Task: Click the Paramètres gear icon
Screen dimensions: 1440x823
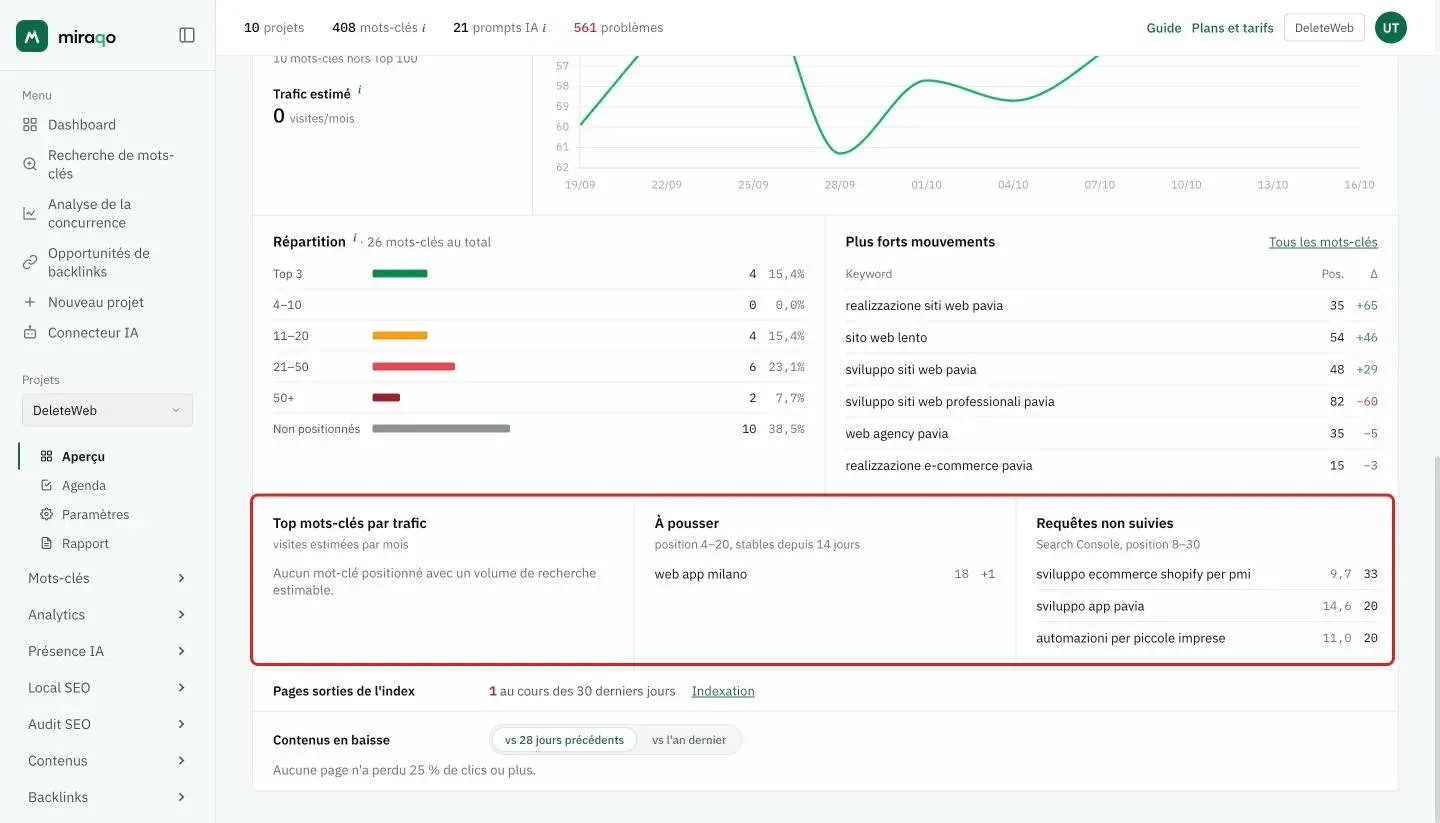Action: [x=46, y=514]
